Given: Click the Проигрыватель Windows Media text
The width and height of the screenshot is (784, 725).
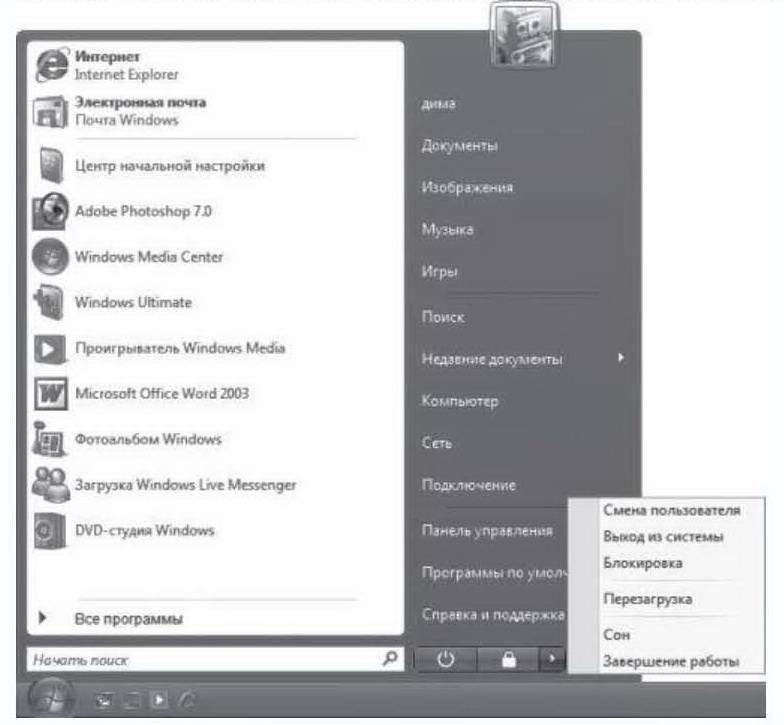Looking at the screenshot, I should coord(180,348).
